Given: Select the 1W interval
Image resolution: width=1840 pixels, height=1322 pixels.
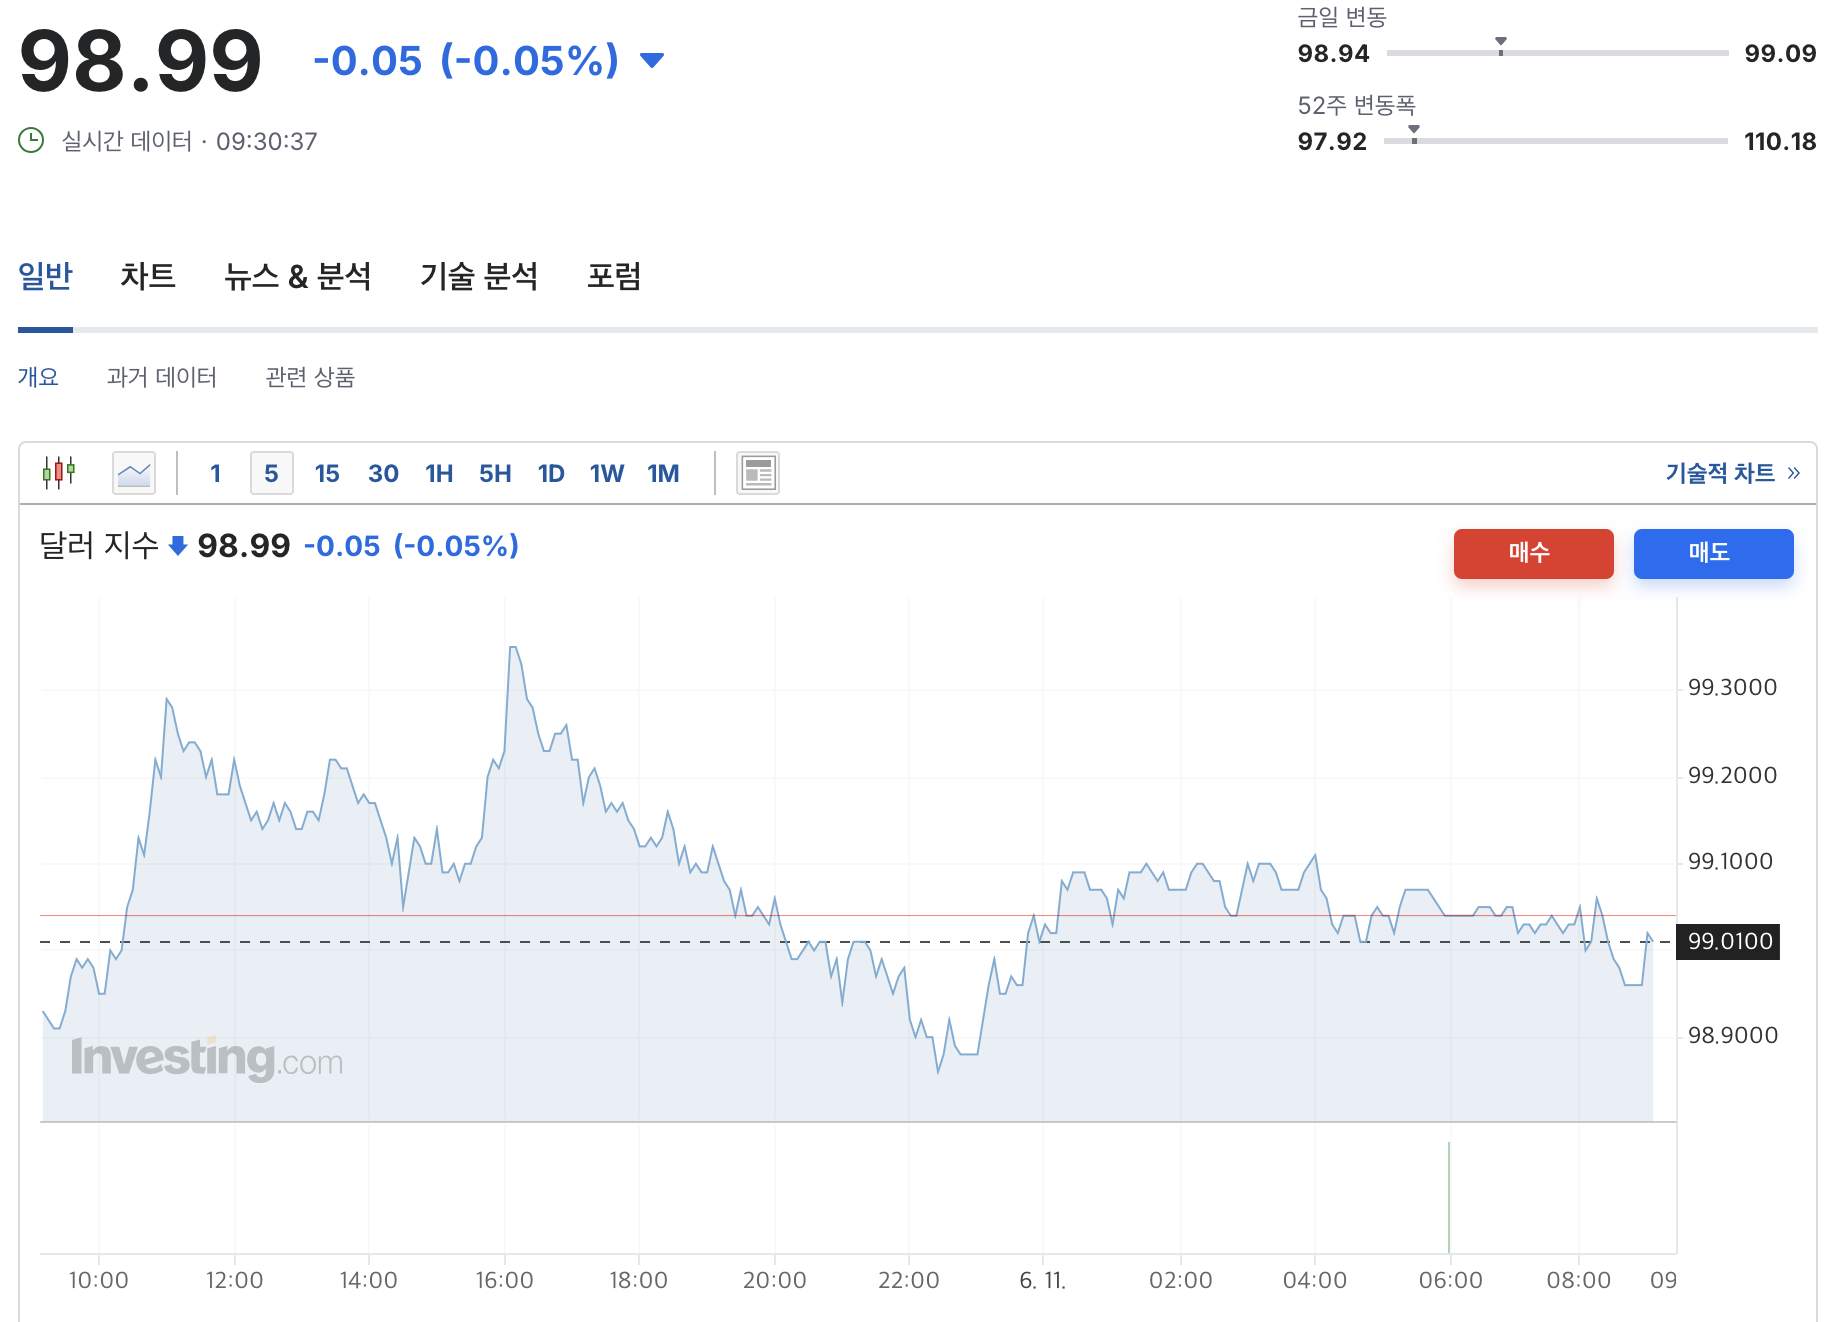Looking at the screenshot, I should [x=607, y=473].
